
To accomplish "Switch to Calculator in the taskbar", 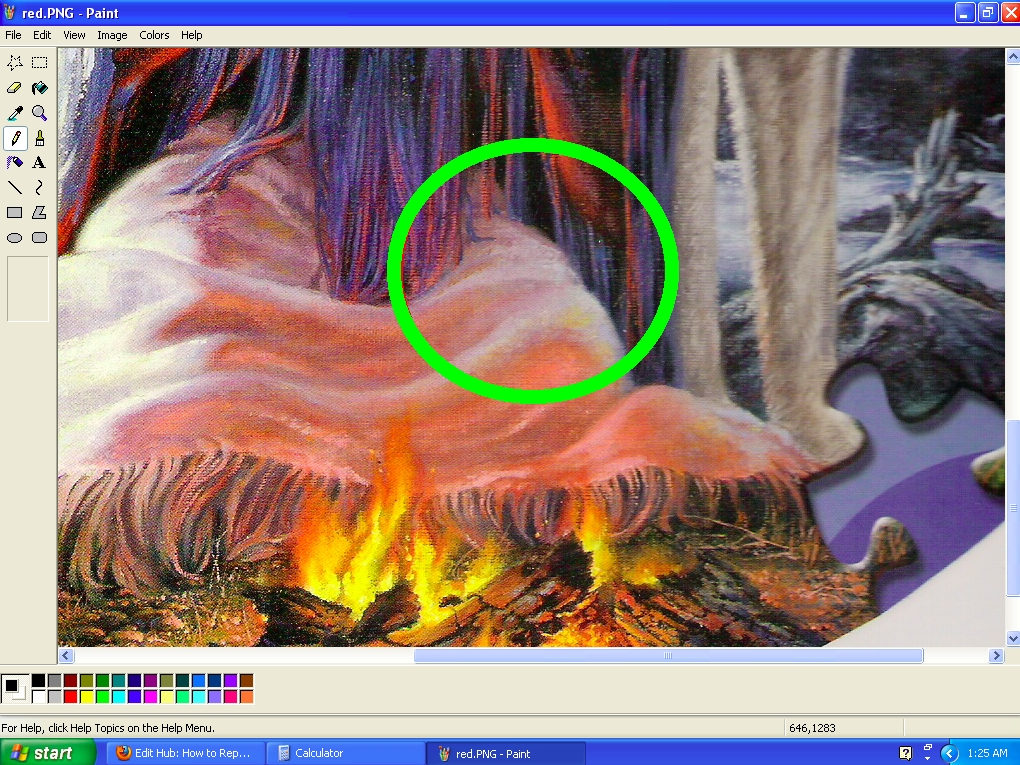I will pos(345,753).
